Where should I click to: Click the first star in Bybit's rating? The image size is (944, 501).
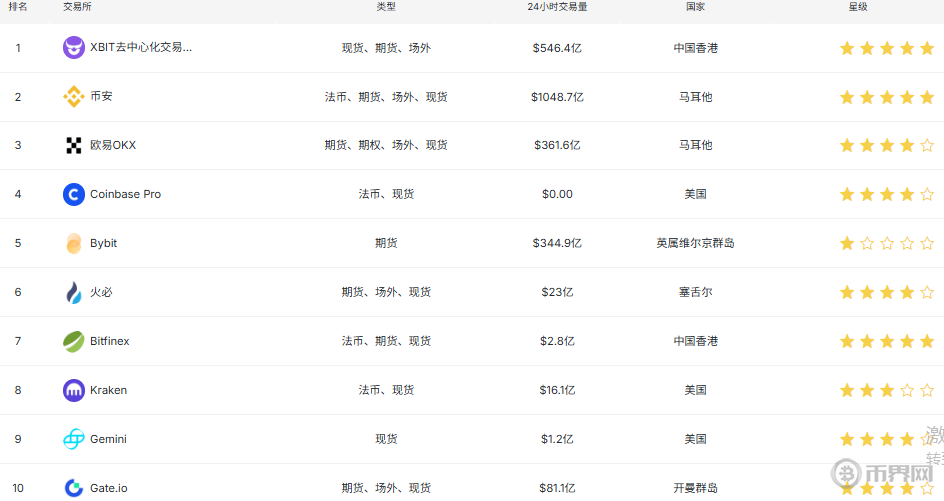[847, 243]
